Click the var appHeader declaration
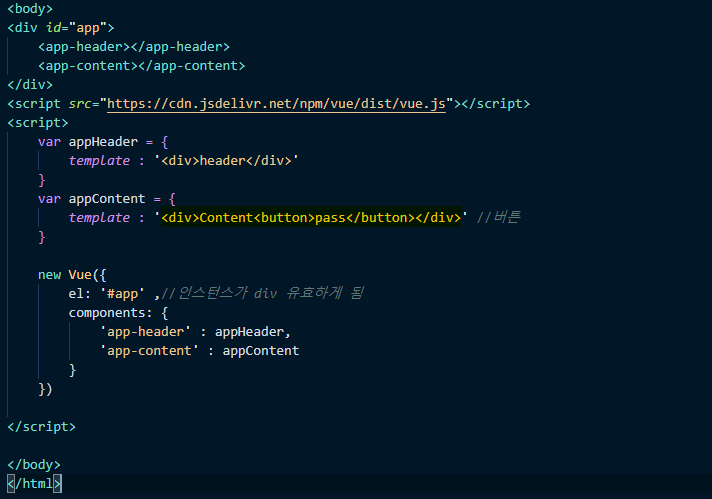This screenshot has height=499, width=712. tap(103, 142)
